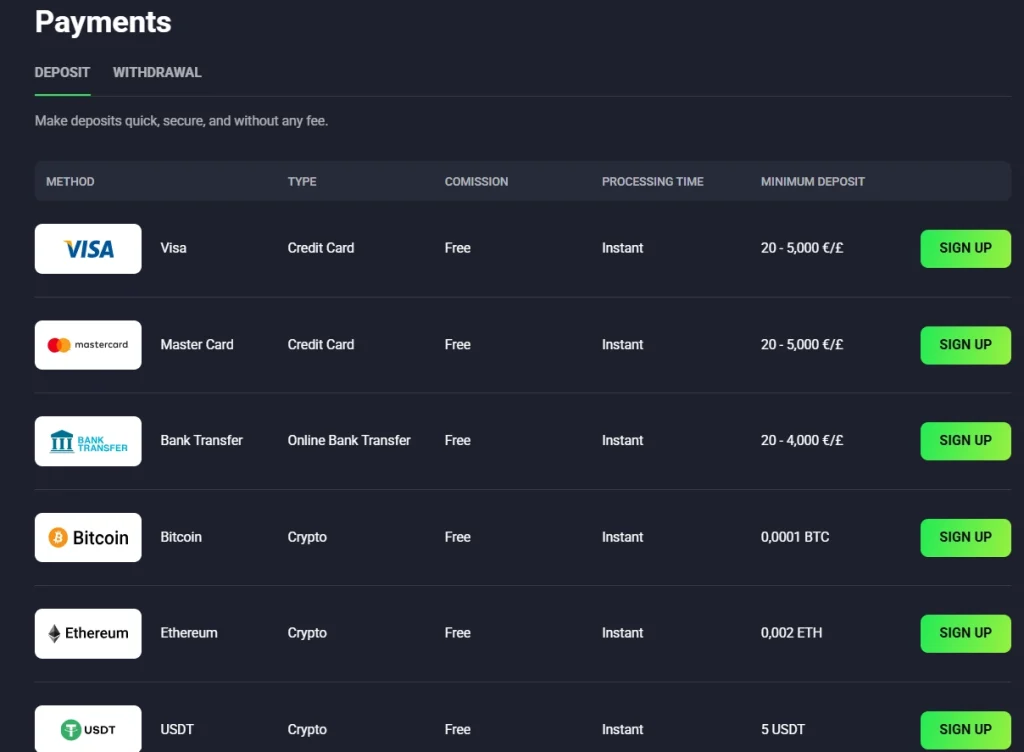Screen dimensions: 1024x752
Task: Click Instant processing time in Bitcoin row
Action: 622,537
